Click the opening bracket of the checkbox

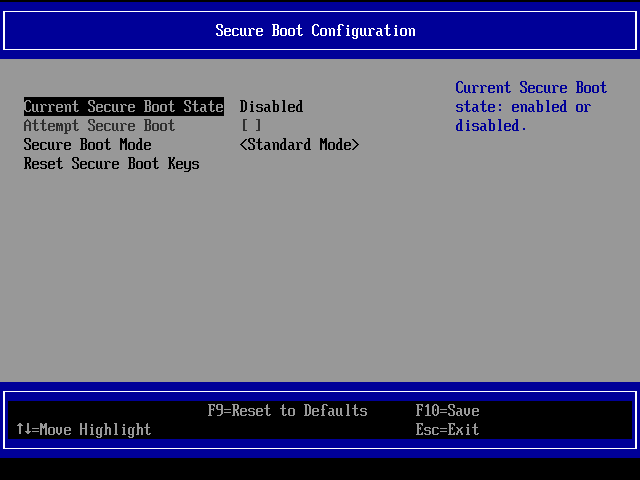[x=244, y=126]
